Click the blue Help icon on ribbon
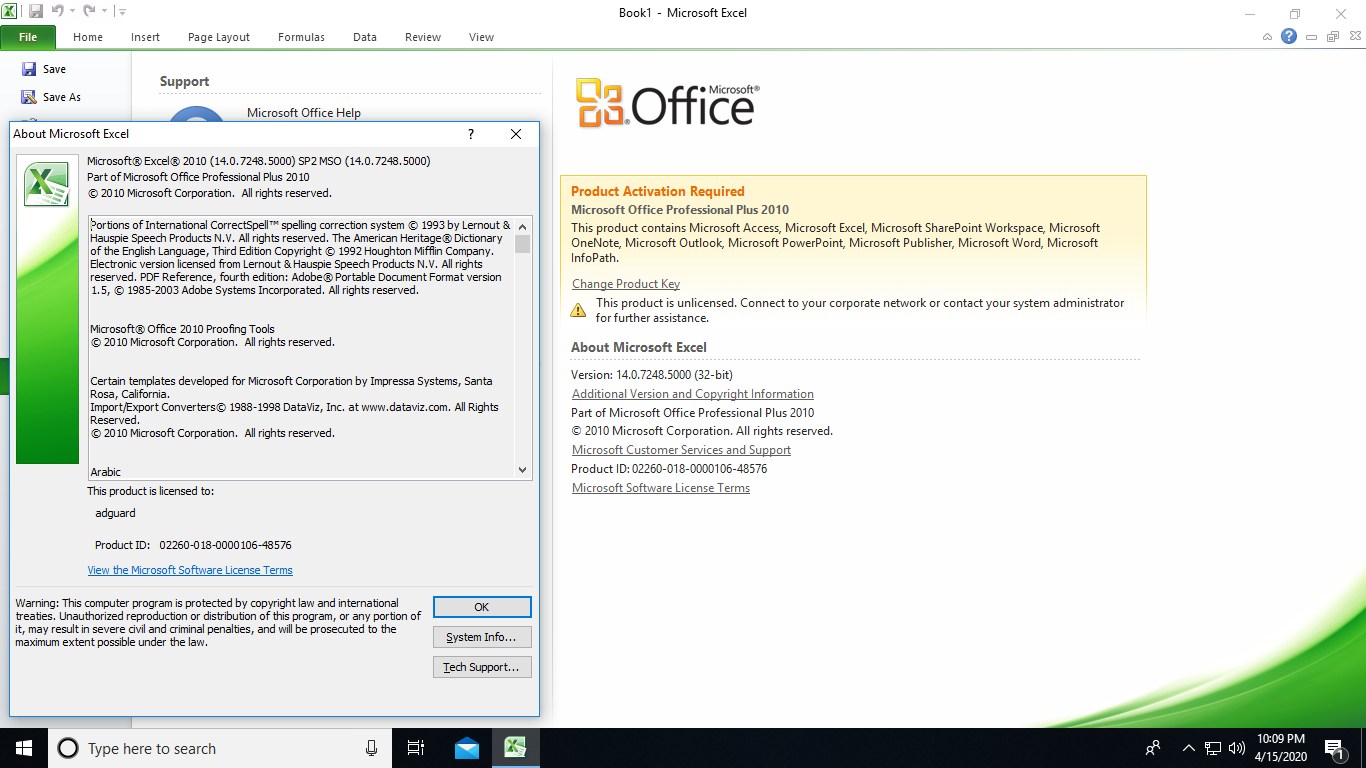 [1289, 36]
